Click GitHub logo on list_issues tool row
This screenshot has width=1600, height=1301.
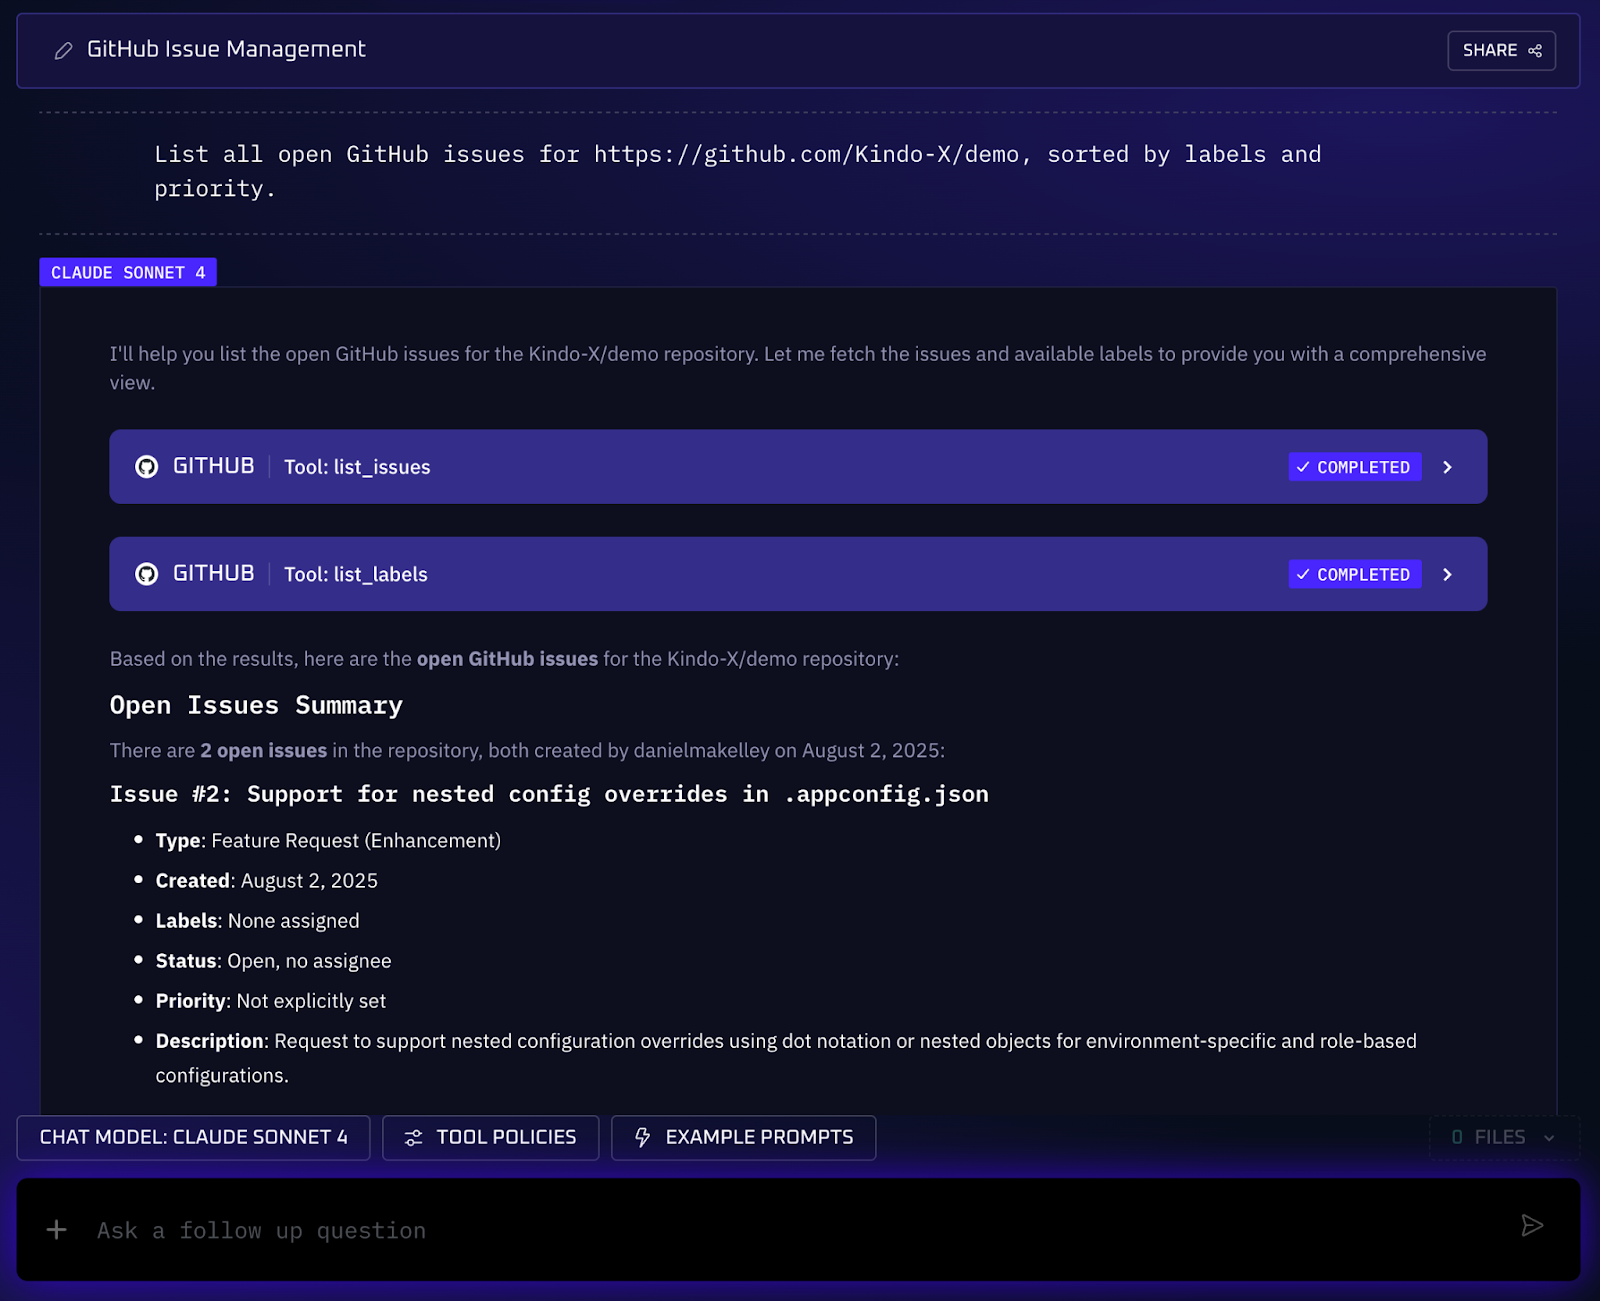147,467
